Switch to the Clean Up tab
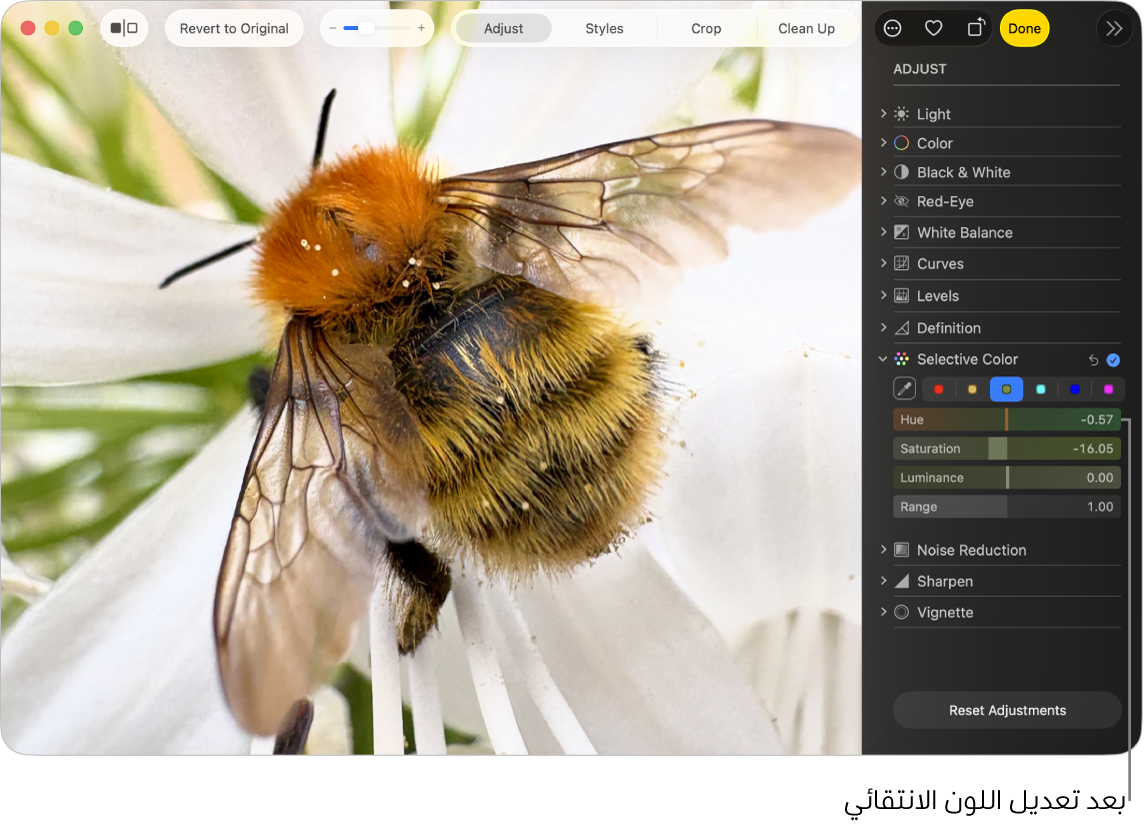Screen dimensions: 1146x830 pos(808,28)
